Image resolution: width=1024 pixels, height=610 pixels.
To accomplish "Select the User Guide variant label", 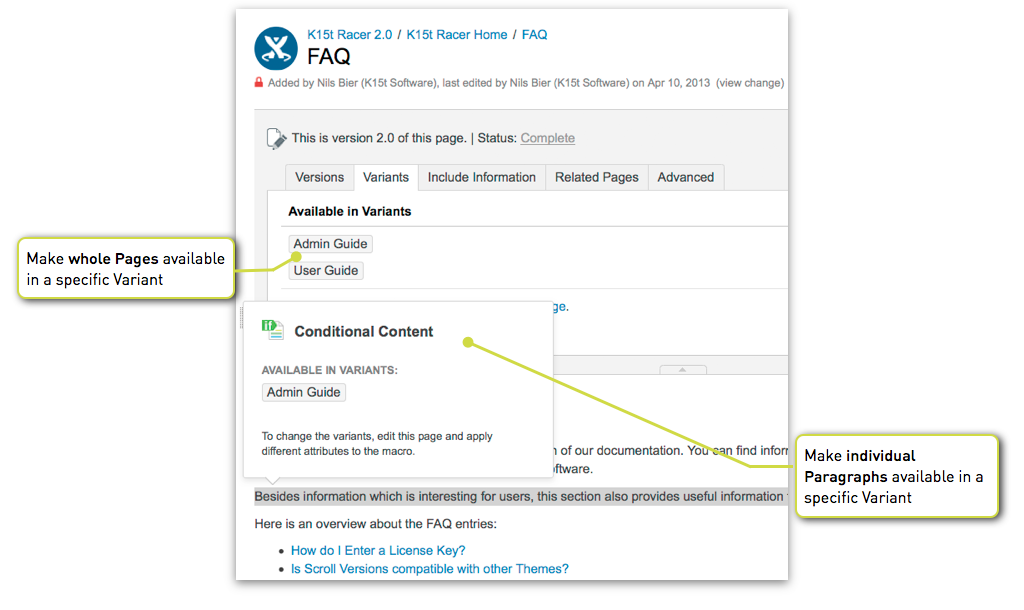I will [326, 270].
